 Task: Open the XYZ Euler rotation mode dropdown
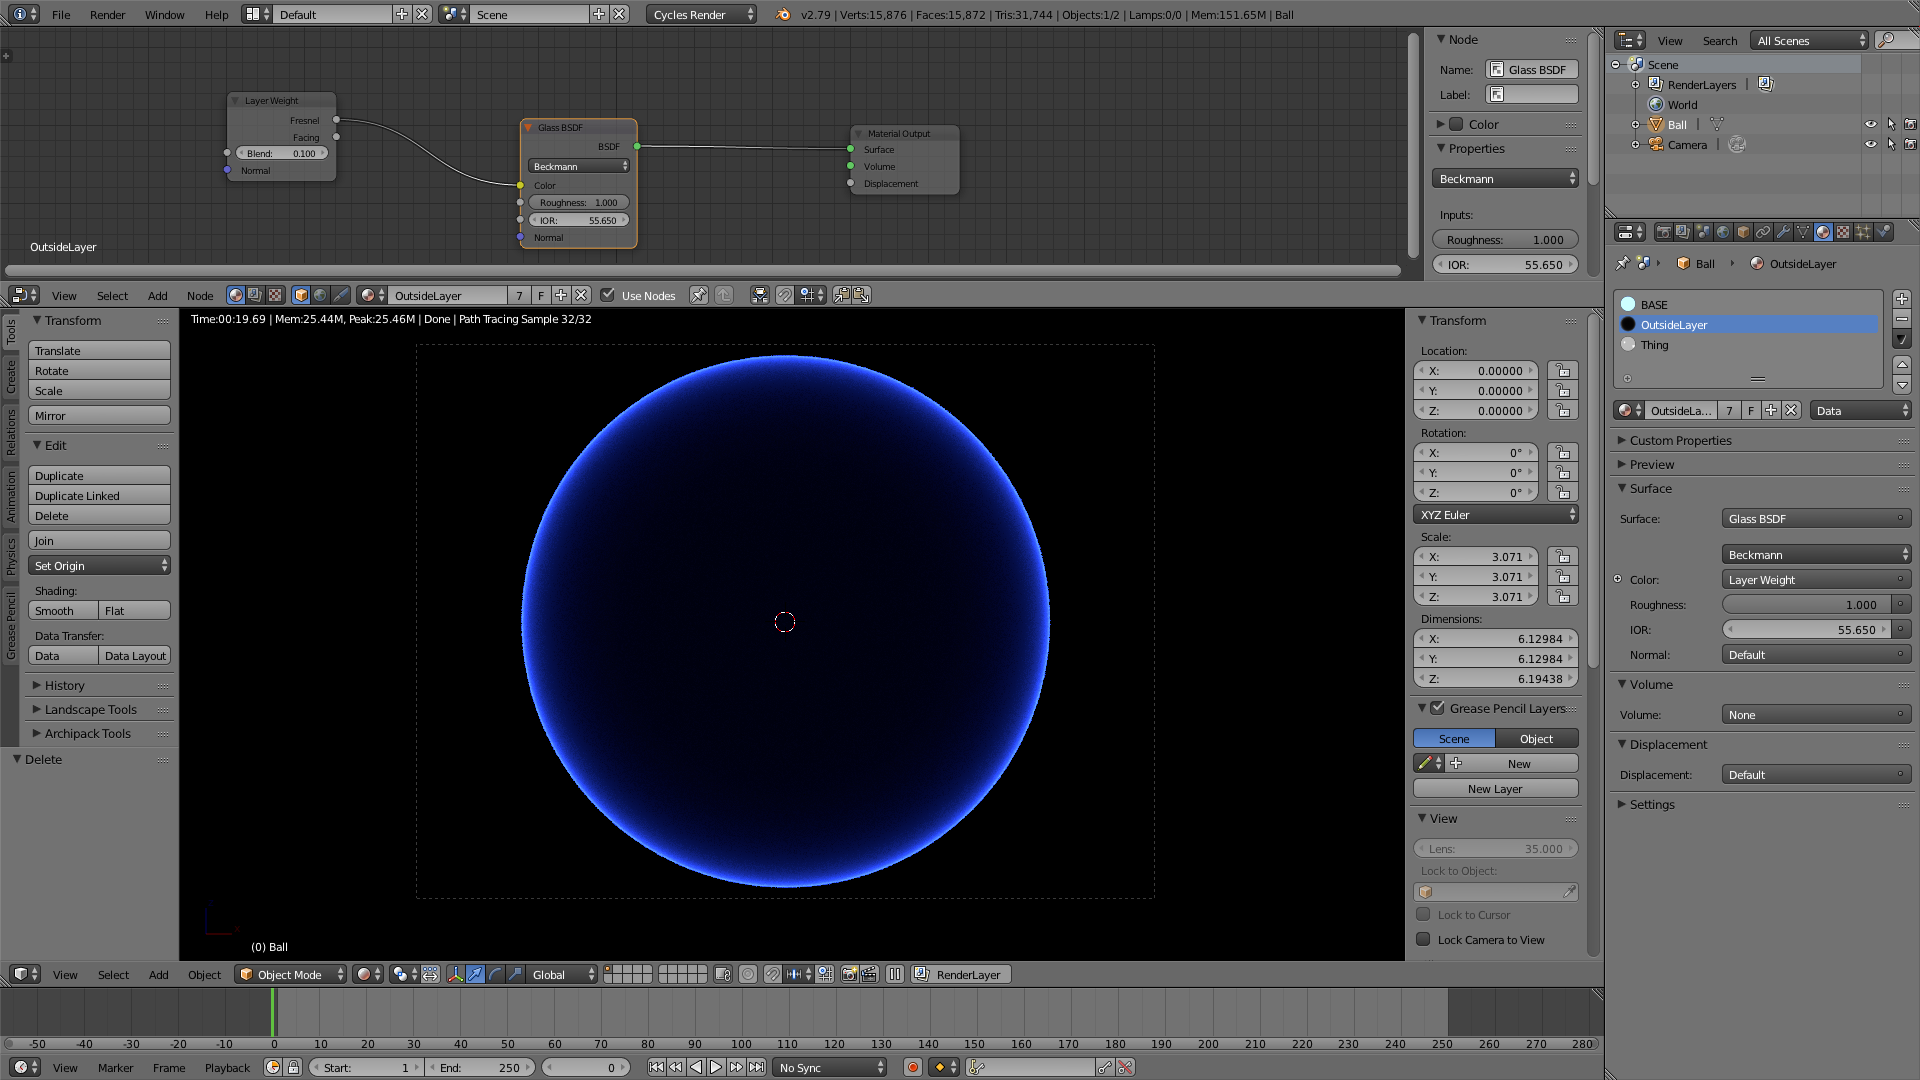coord(1496,515)
